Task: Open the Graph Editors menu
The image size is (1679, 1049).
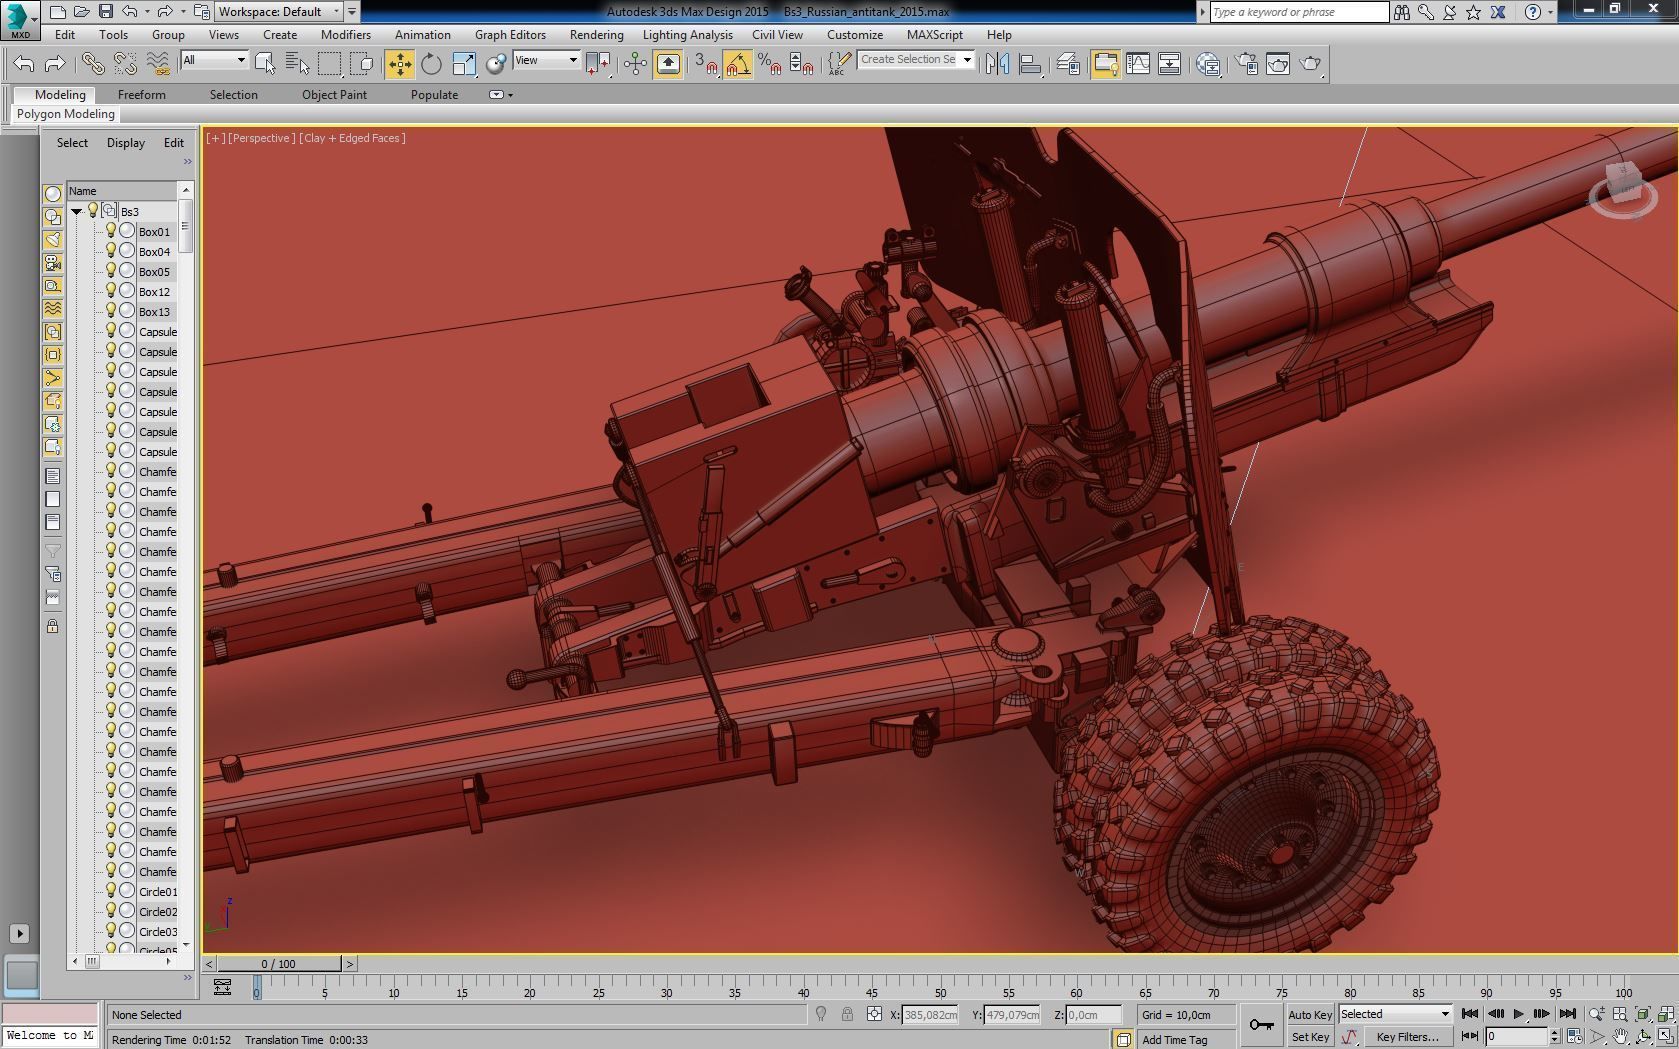Action: pyautogui.click(x=510, y=34)
